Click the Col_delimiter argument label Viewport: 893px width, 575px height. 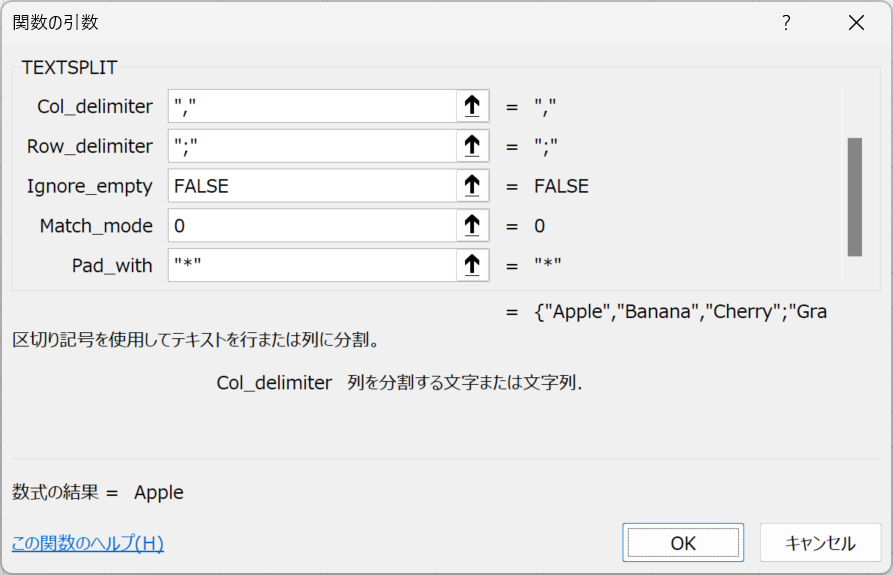pyautogui.click(x=95, y=106)
